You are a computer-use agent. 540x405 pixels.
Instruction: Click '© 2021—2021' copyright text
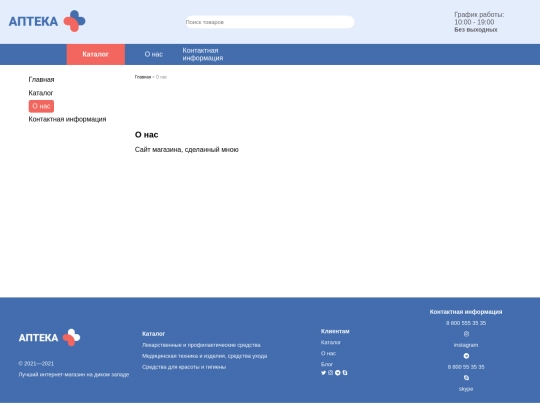(36, 364)
